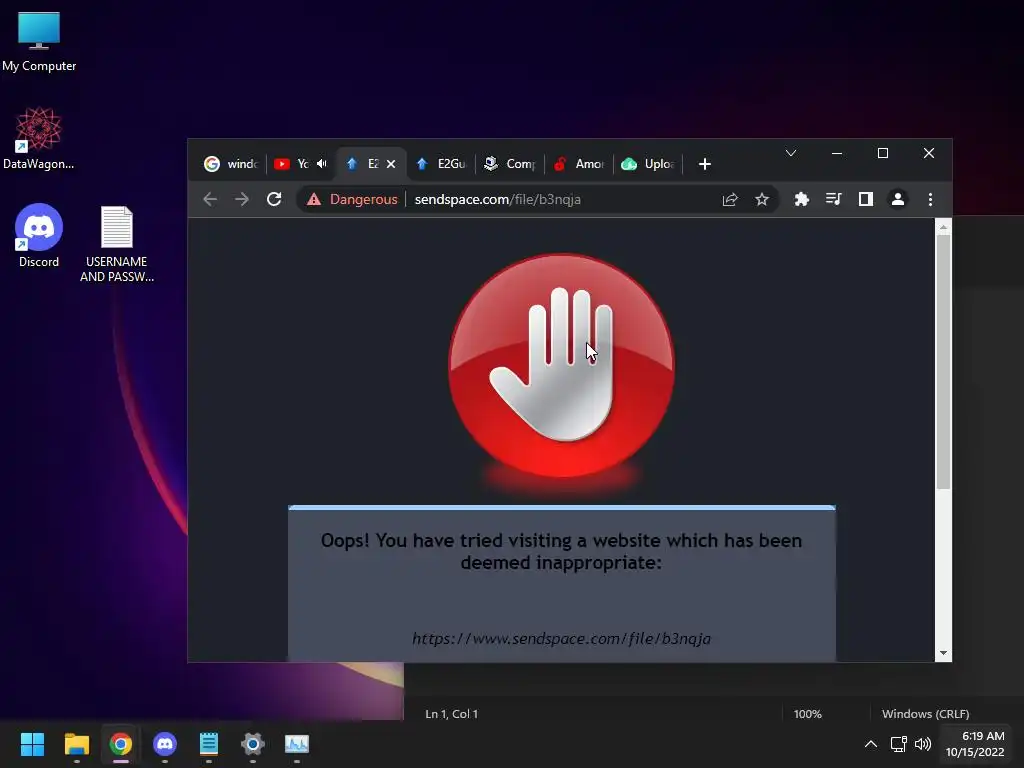Click the Dangerous site warning indicator
The width and height of the screenshot is (1024, 768).
pyautogui.click(x=352, y=199)
